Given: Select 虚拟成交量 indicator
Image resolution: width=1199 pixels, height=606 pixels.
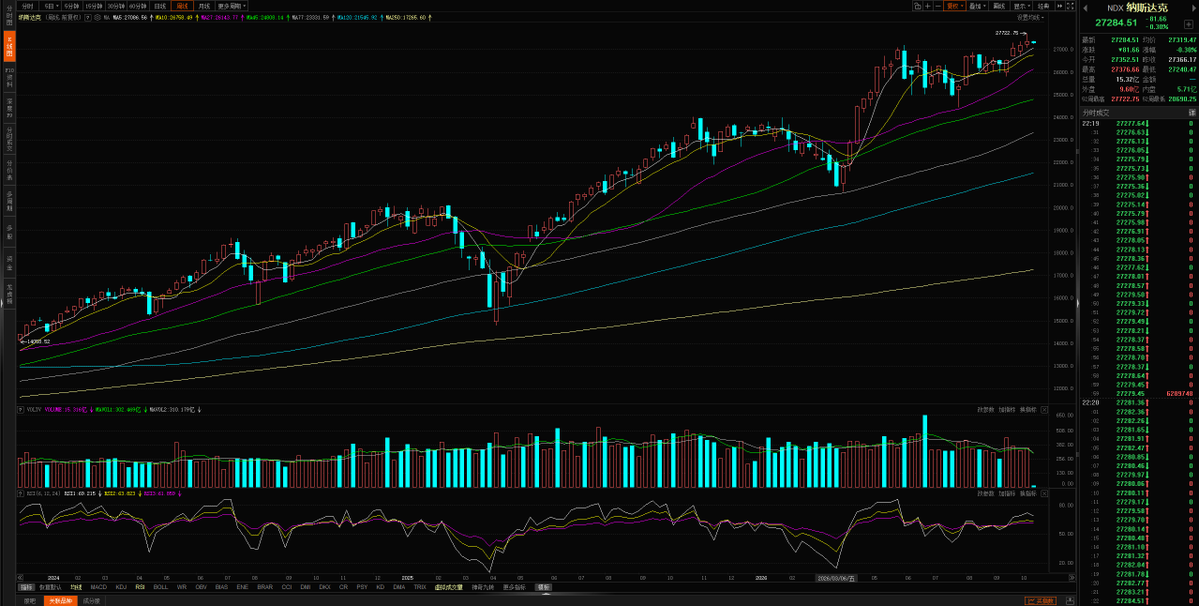Looking at the screenshot, I should tap(449, 587).
